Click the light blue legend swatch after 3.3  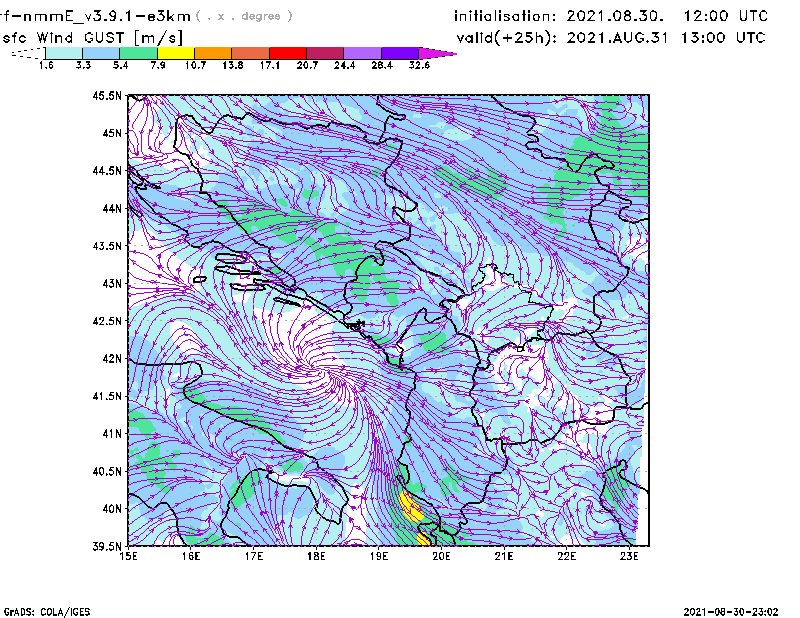coord(101,53)
